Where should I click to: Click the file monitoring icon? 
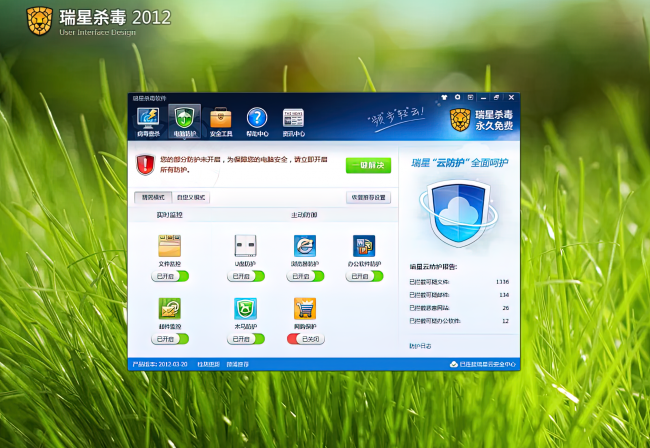pyautogui.click(x=169, y=246)
